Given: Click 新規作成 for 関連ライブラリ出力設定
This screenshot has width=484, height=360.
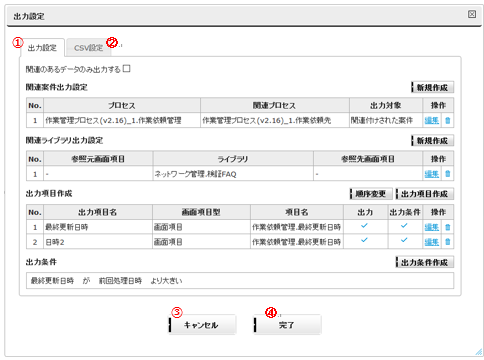Looking at the screenshot, I should pyautogui.click(x=432, y=141).
